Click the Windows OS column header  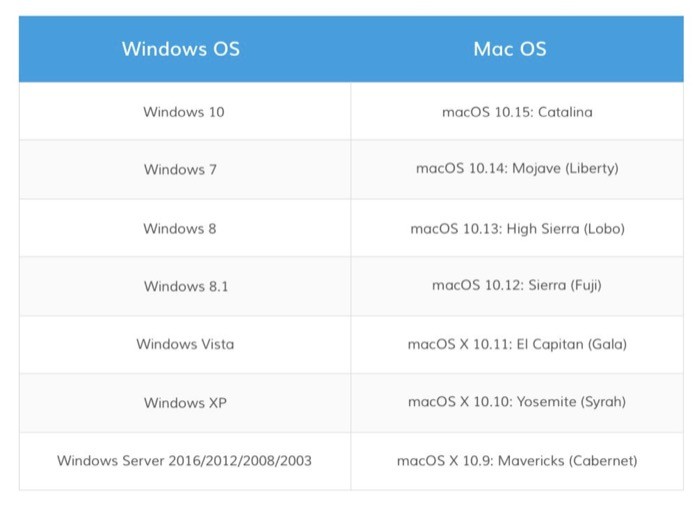point(181,49)
